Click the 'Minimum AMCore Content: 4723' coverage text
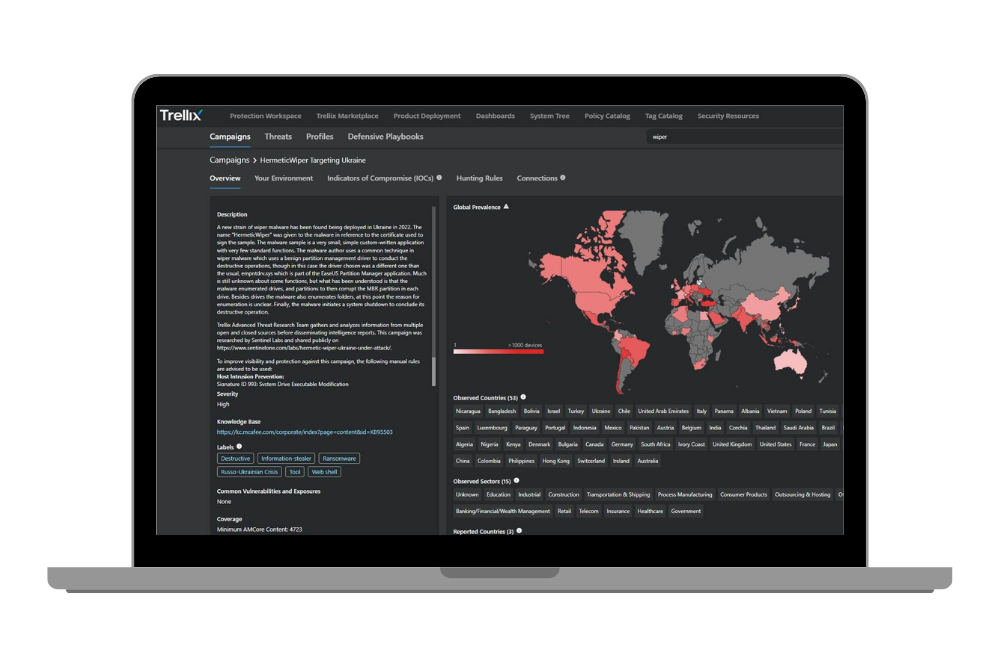Viewport: 1000px width, 667px height. coord(260,529)
